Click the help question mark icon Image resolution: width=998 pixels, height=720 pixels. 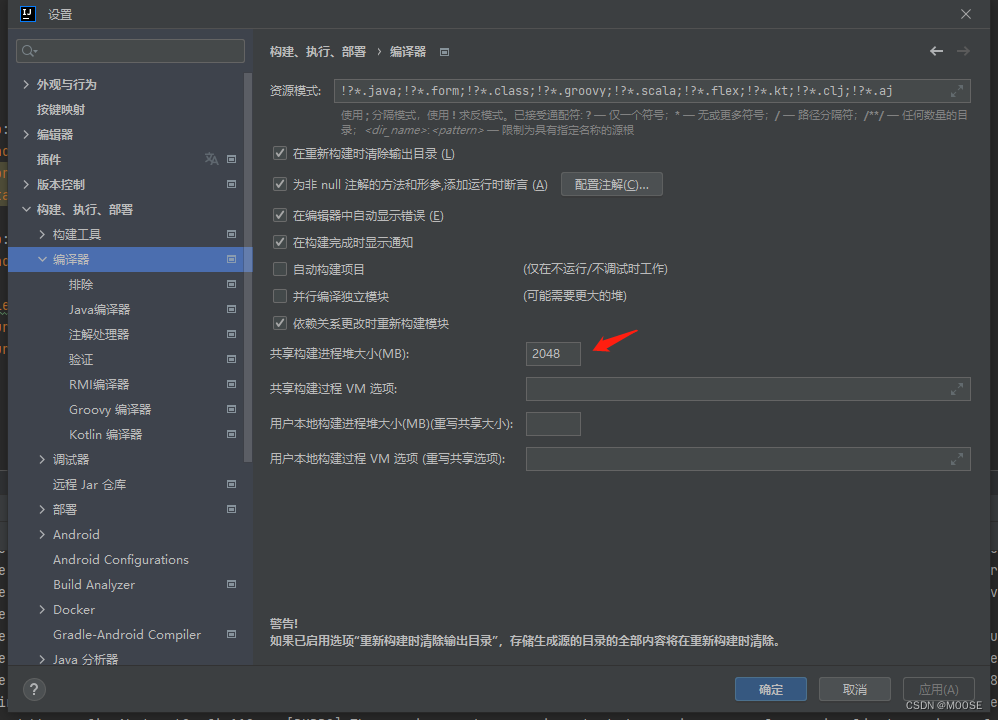click(x=33, y=689)
